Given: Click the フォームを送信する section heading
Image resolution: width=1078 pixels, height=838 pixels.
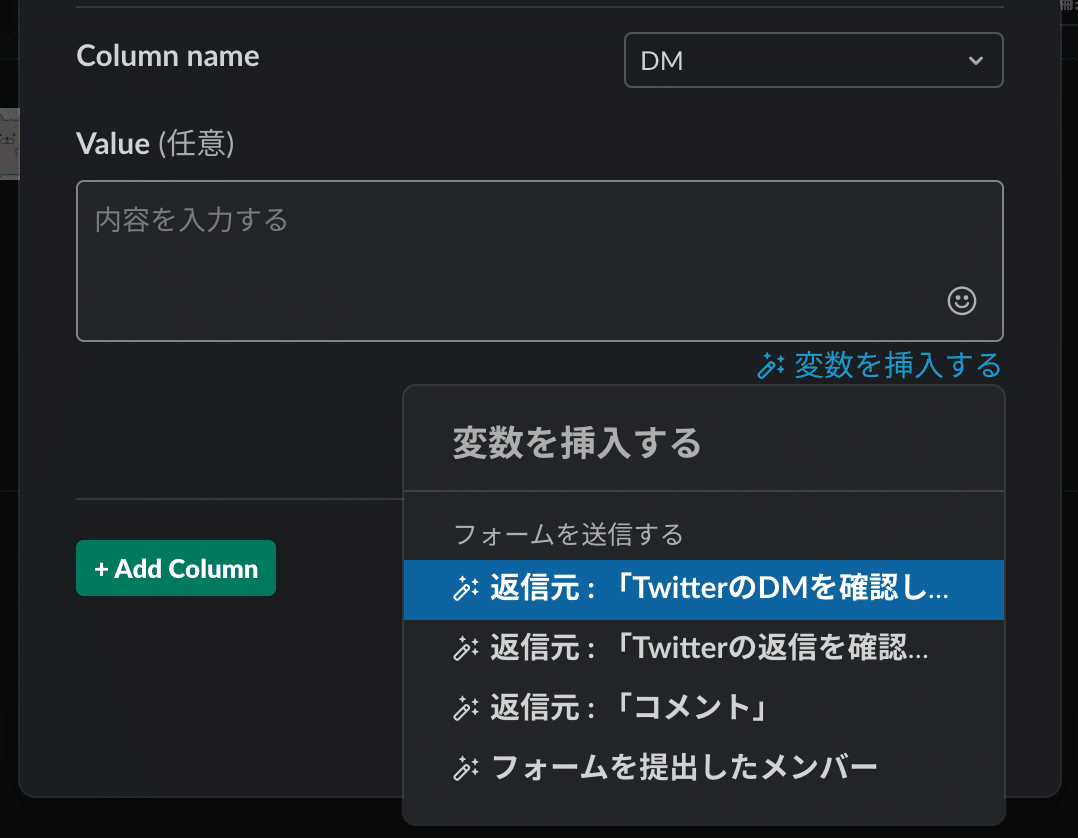Looking at the screenshot, I should 568,535.
